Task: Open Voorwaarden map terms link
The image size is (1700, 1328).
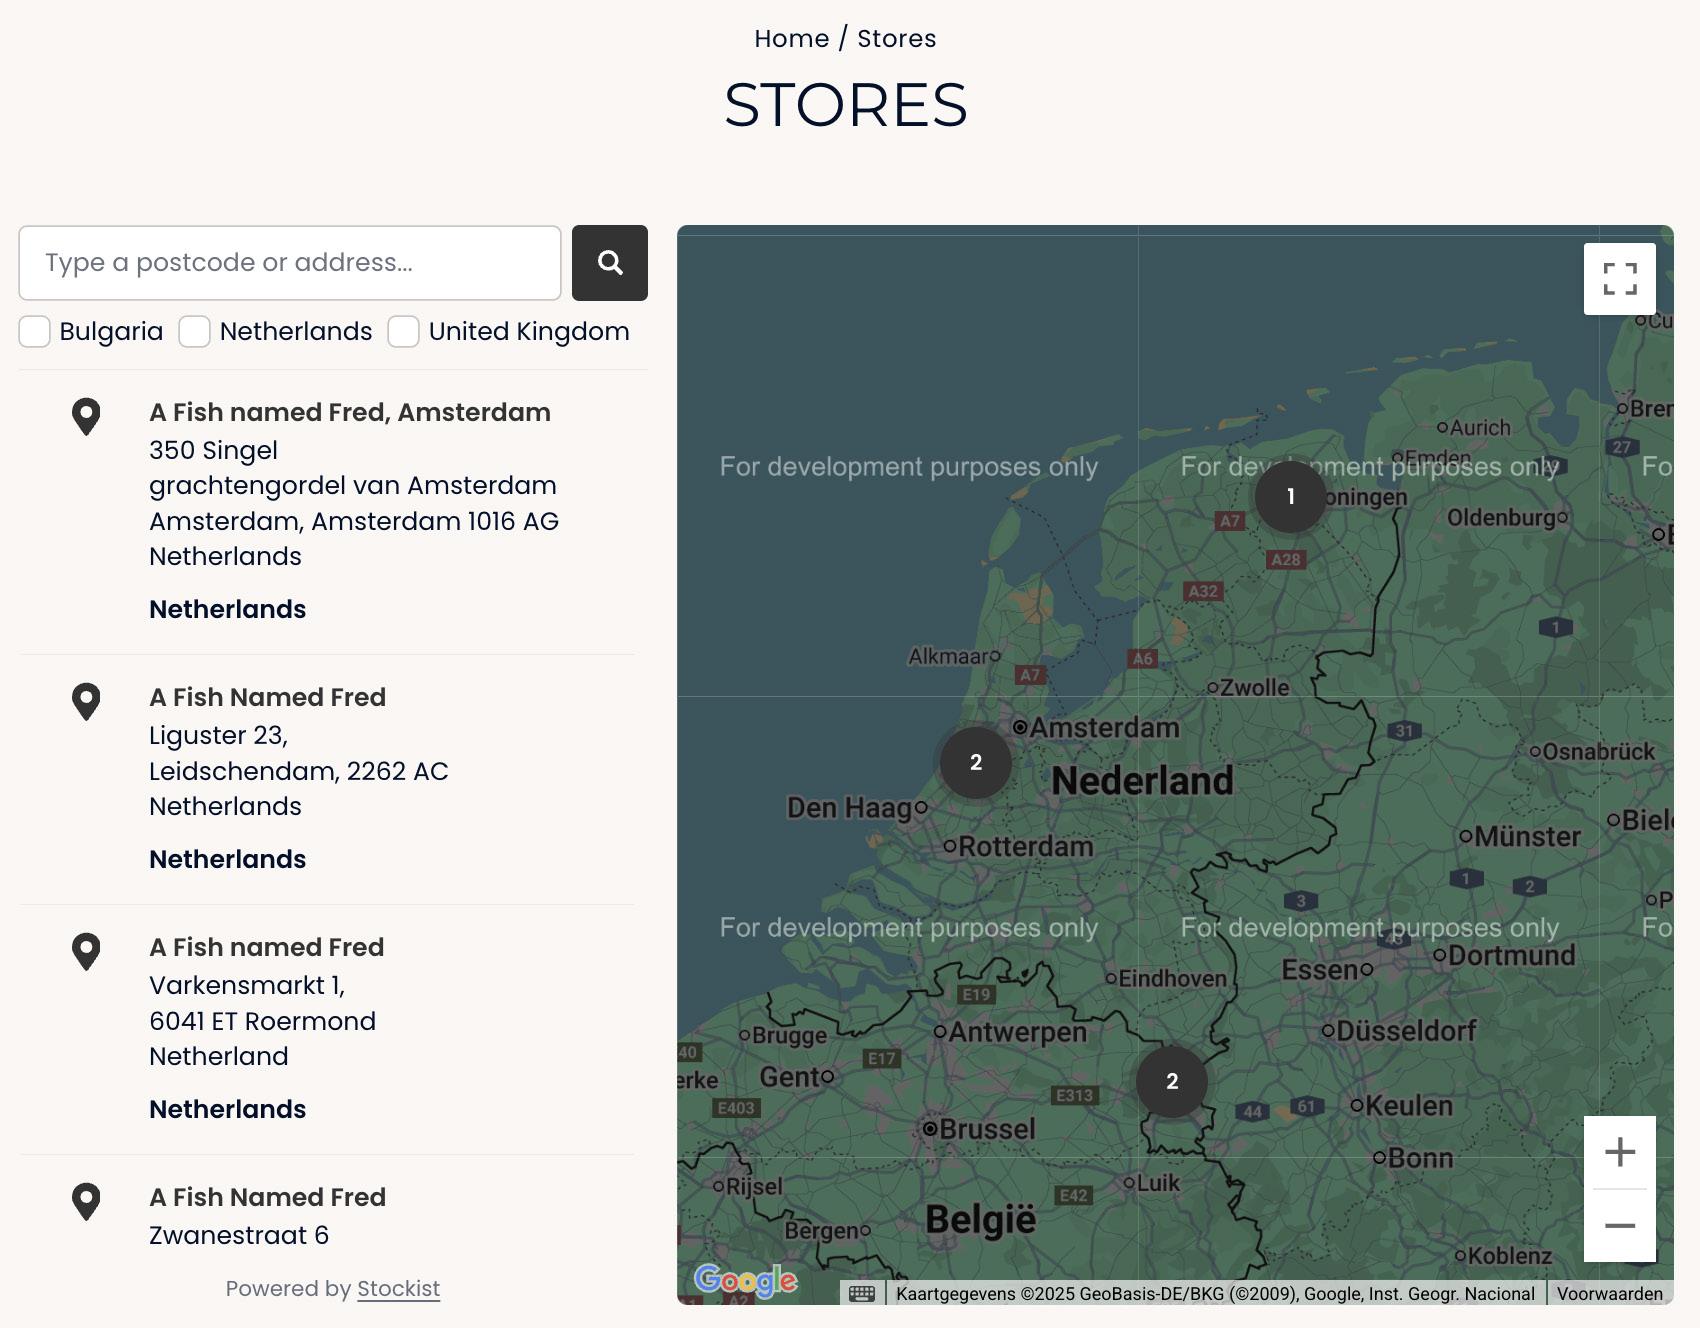Action: click(1608, 1294)
